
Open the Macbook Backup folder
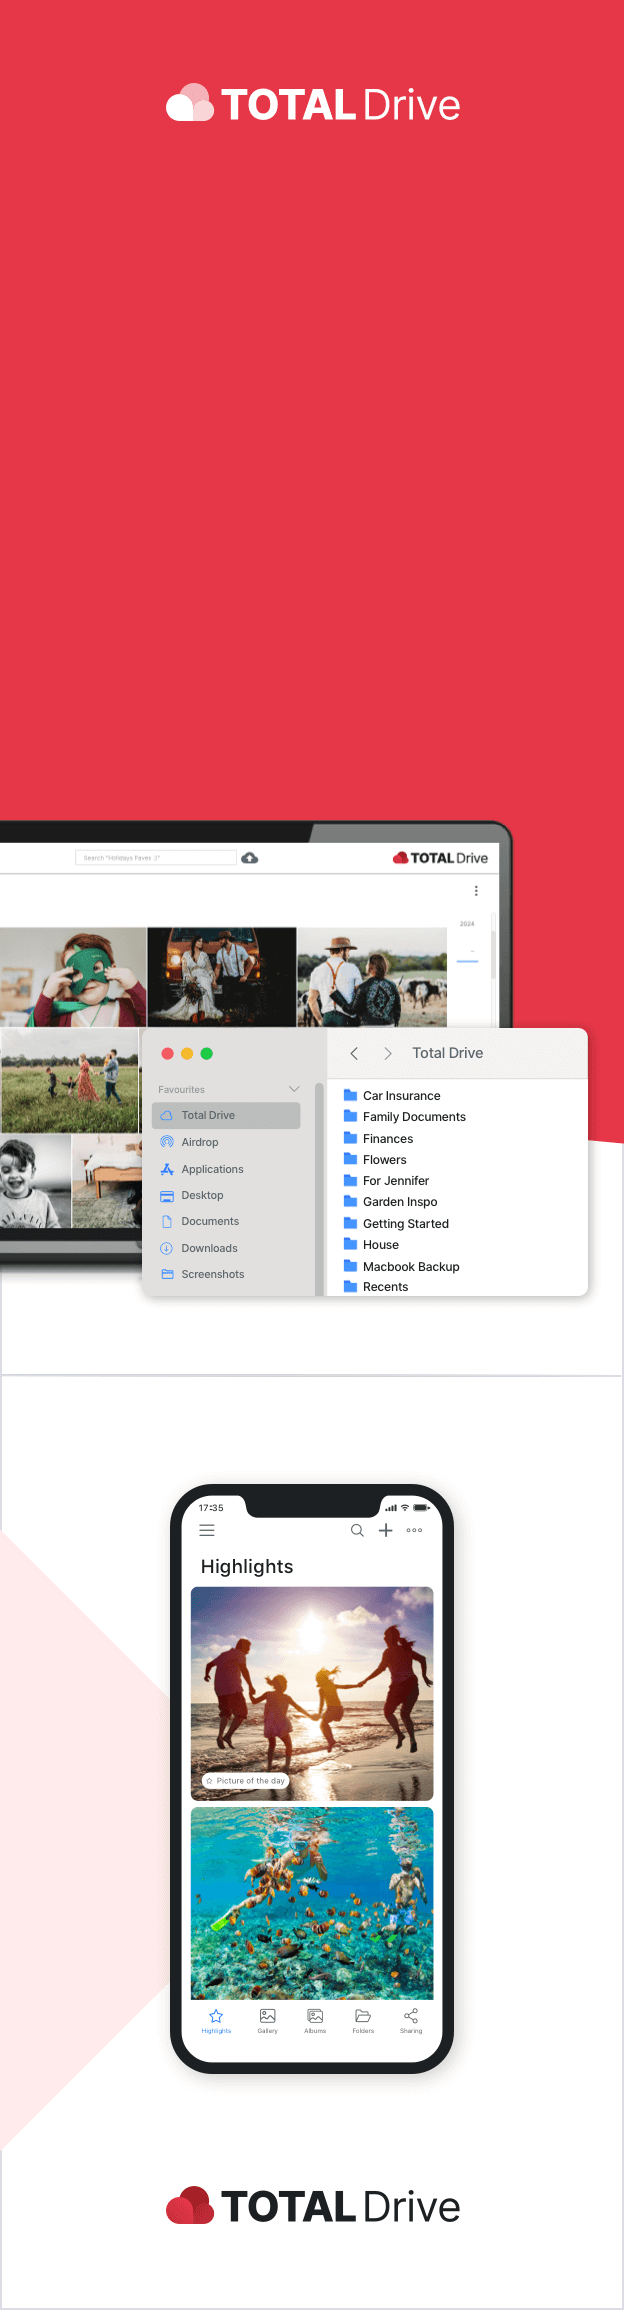click(411, 1266)
